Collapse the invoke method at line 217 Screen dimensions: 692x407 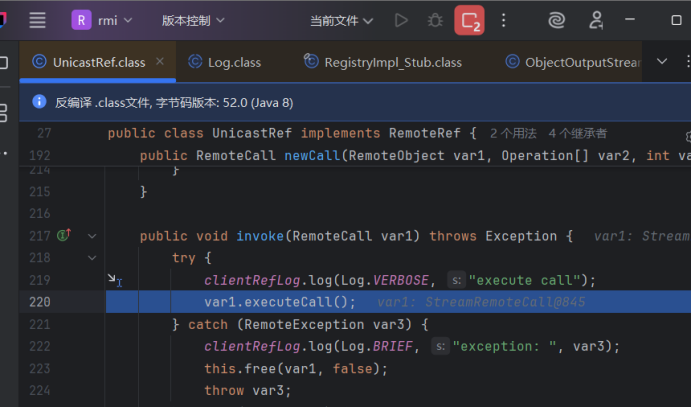pos(93,236)
